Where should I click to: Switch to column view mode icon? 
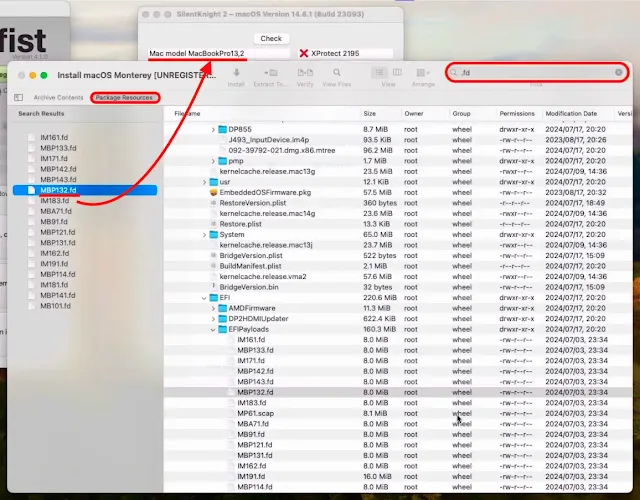click(397, 73)
